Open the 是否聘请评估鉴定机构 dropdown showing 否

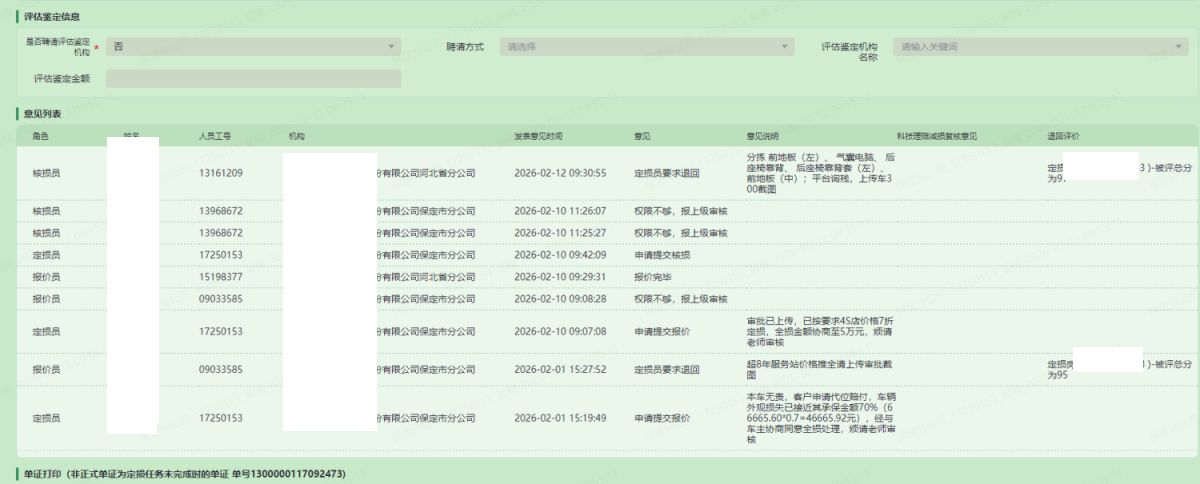coord(252,47)
